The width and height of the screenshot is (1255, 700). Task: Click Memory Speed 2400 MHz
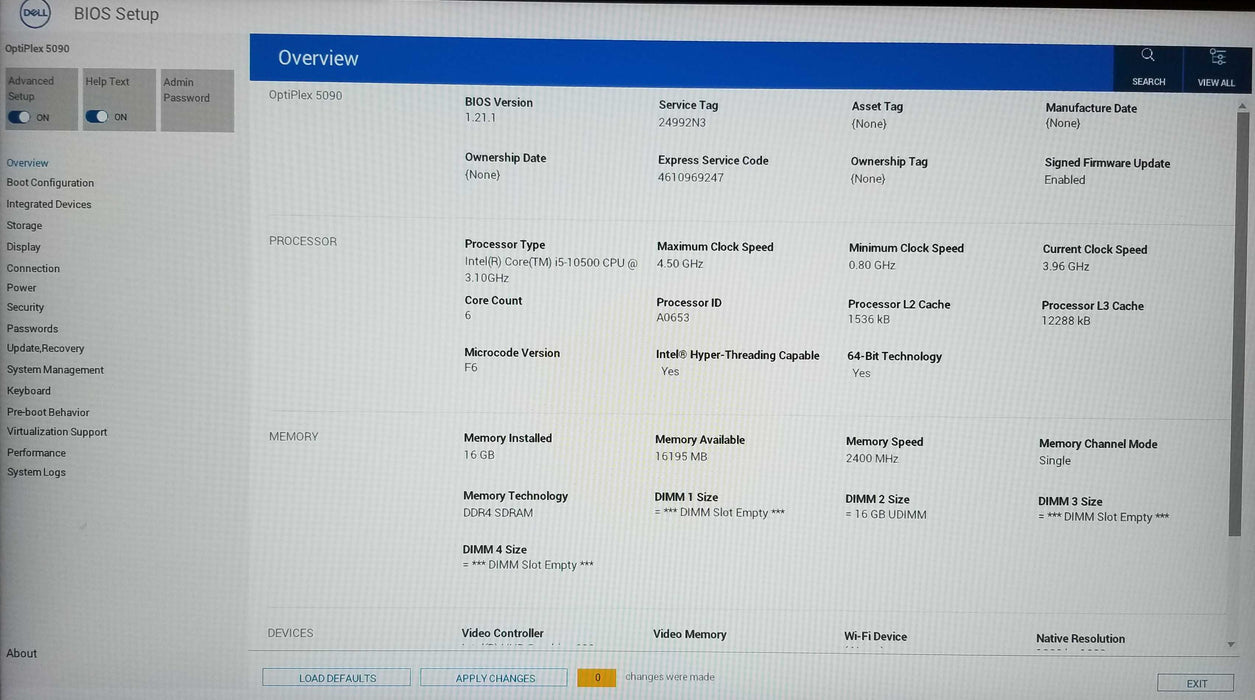click(872, 459)
